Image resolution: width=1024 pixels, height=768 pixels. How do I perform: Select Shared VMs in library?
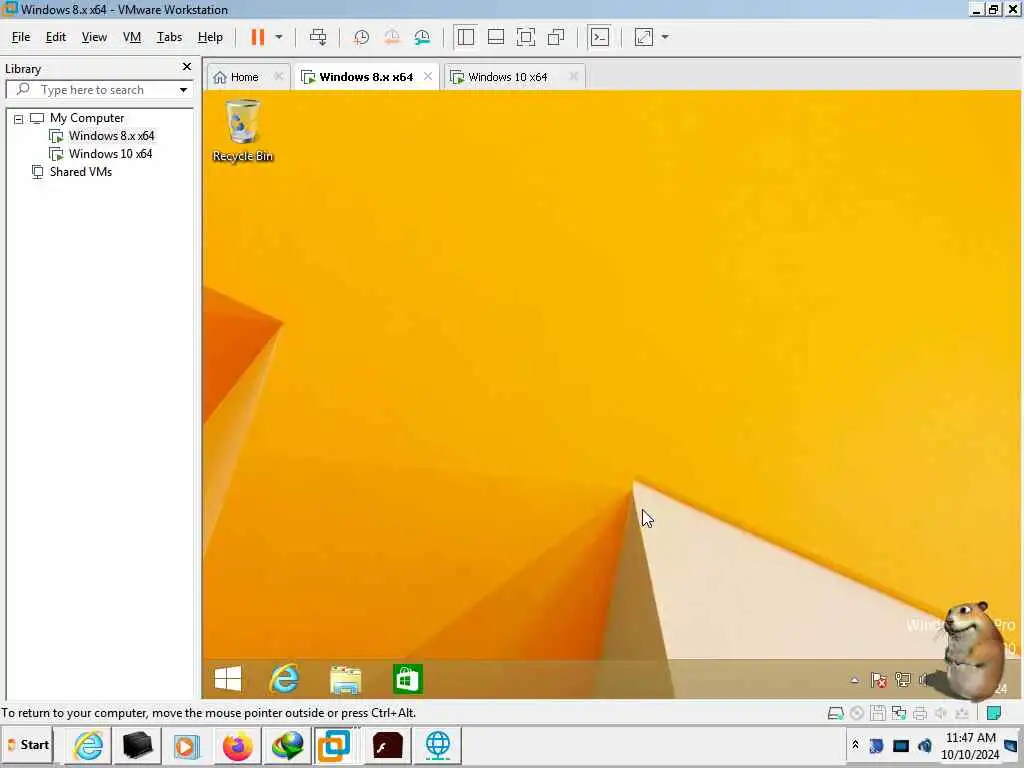80,172
